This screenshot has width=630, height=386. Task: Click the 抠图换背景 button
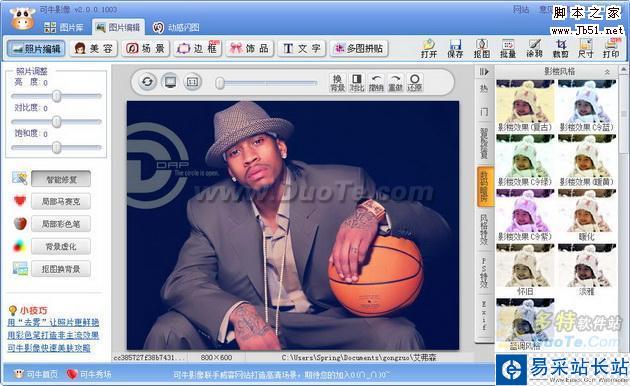coord(61,269)
